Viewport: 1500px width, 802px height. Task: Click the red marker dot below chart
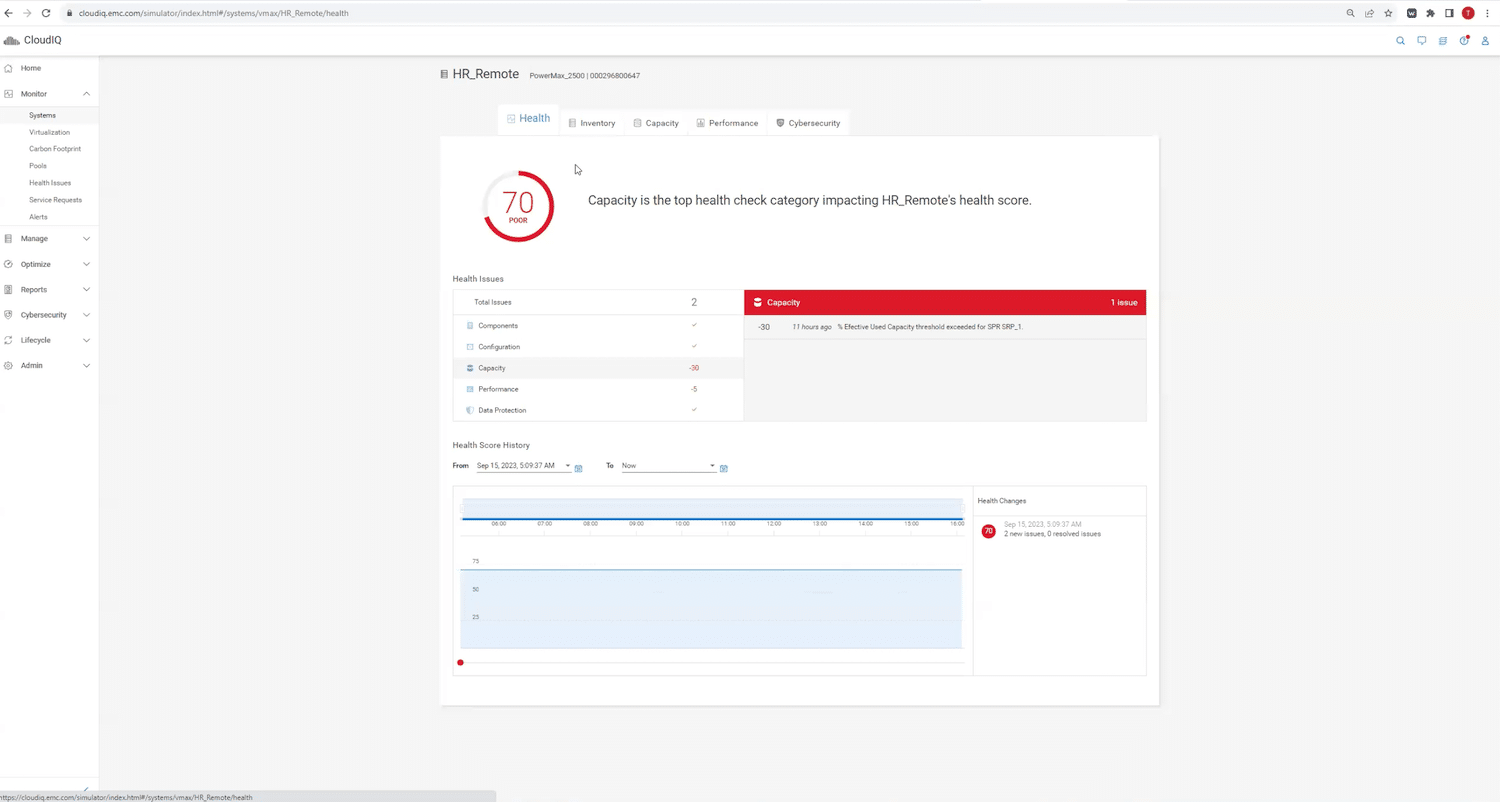(460, 663)
